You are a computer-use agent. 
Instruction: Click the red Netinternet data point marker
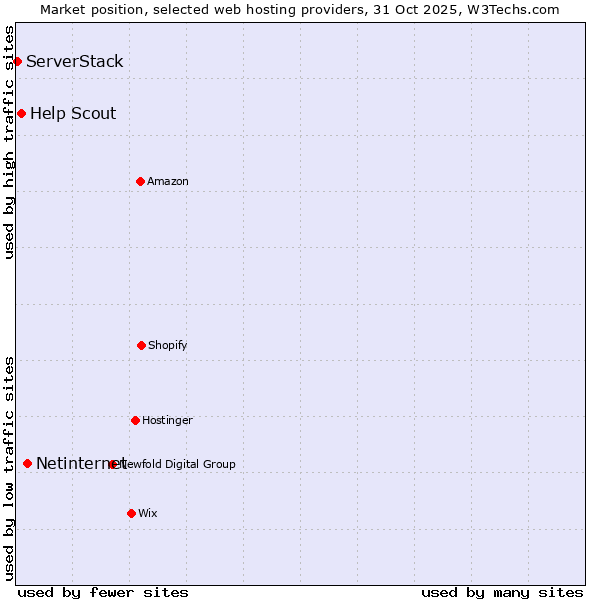27,463
